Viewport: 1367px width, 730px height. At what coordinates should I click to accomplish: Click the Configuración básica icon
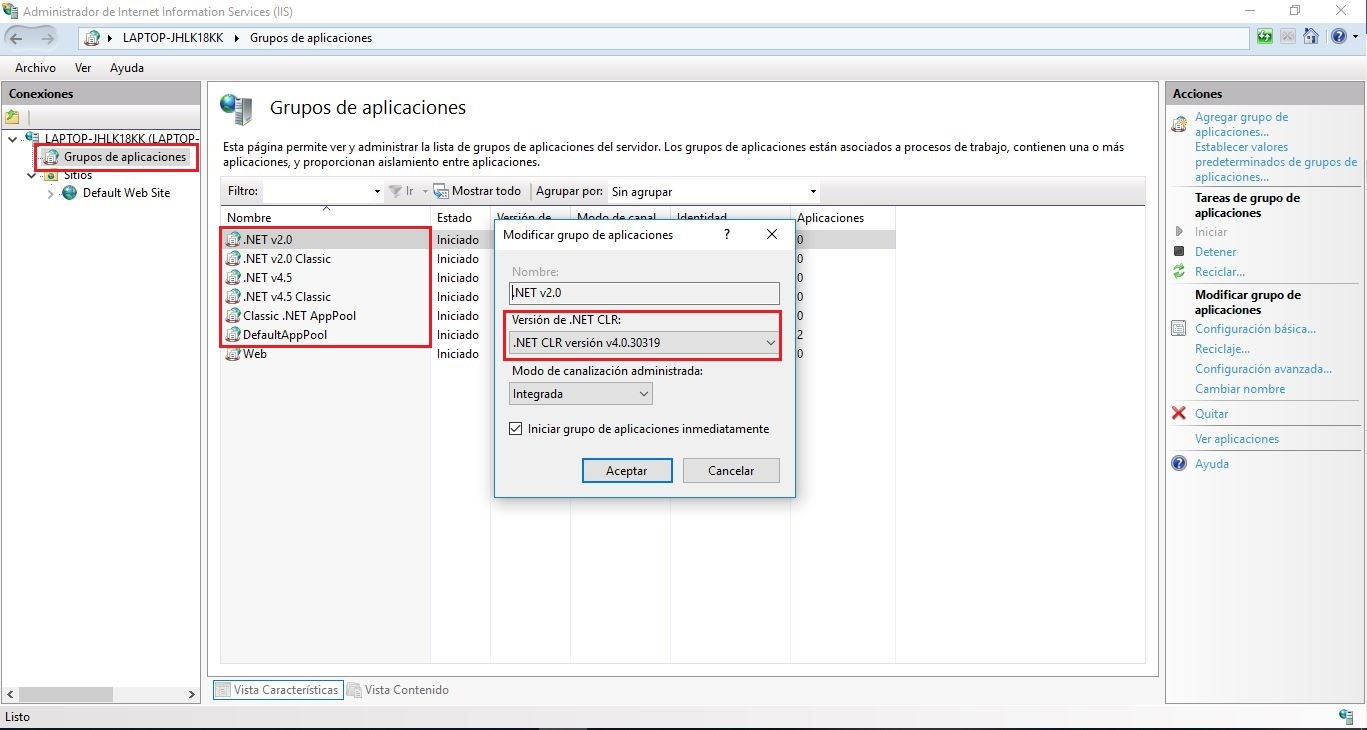[x=1179, y=329]
